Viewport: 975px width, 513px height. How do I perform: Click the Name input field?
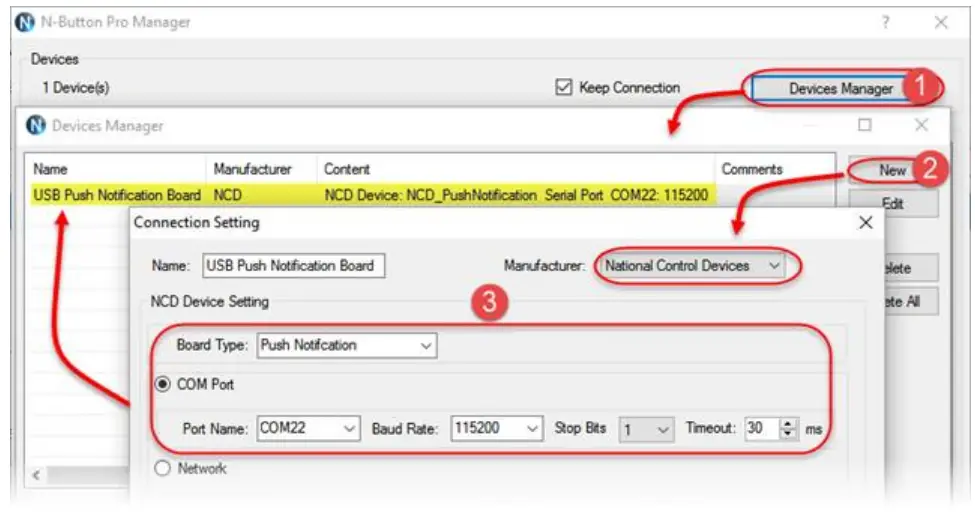pyautogui.click(x=293, y=266)
